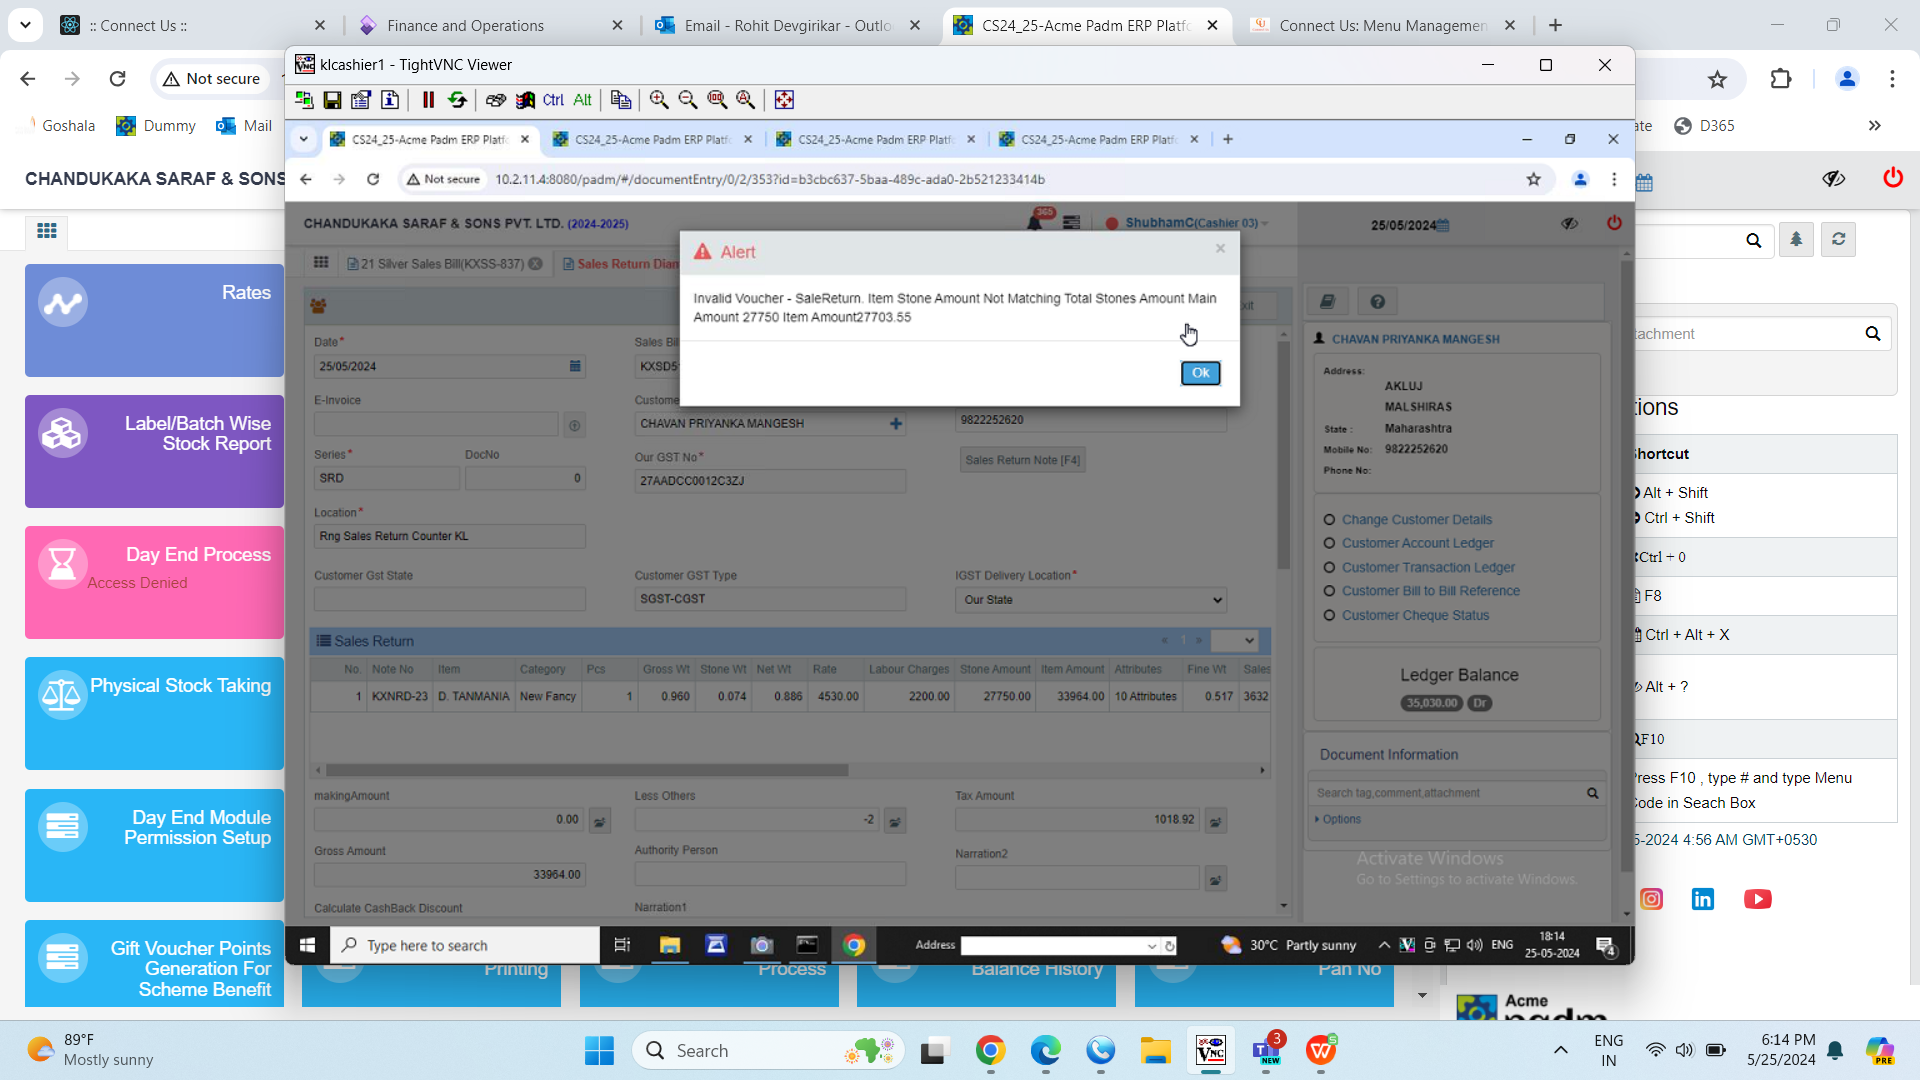
Task: Open Chrome from Windows taskbar
Action: point(990,1050)
